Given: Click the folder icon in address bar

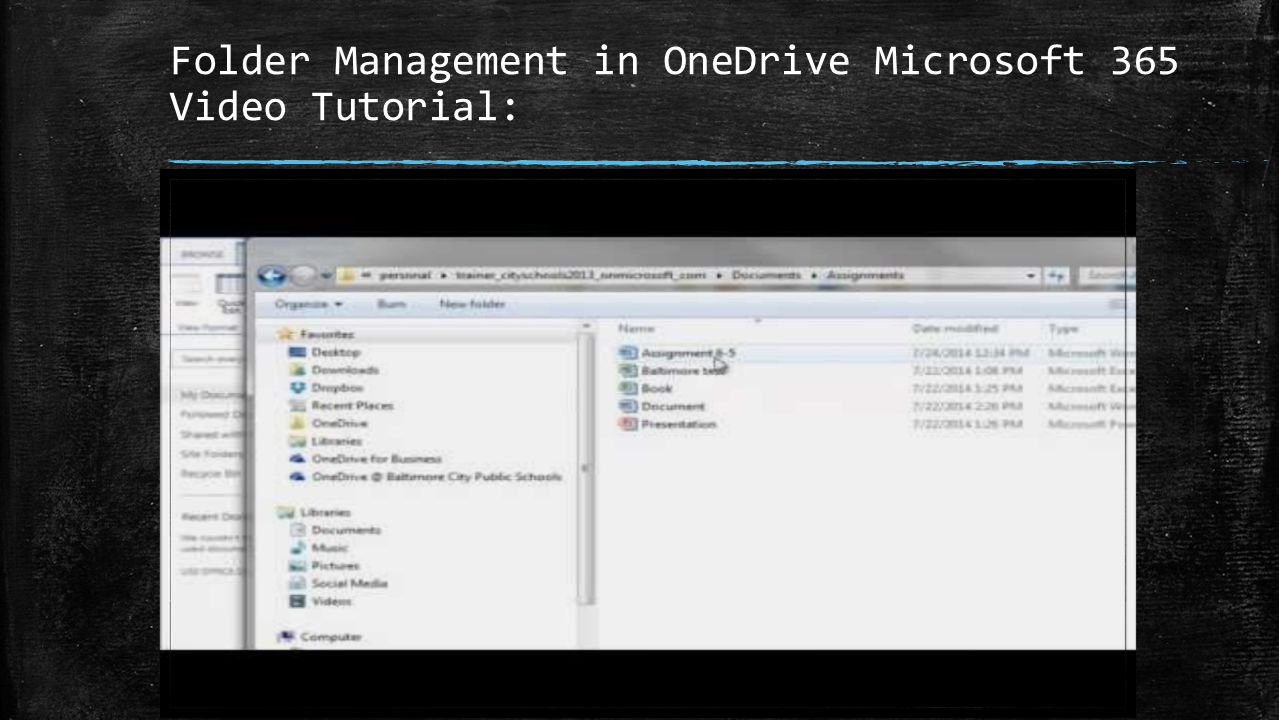Looking at the screenshot, I should (345, 275).
